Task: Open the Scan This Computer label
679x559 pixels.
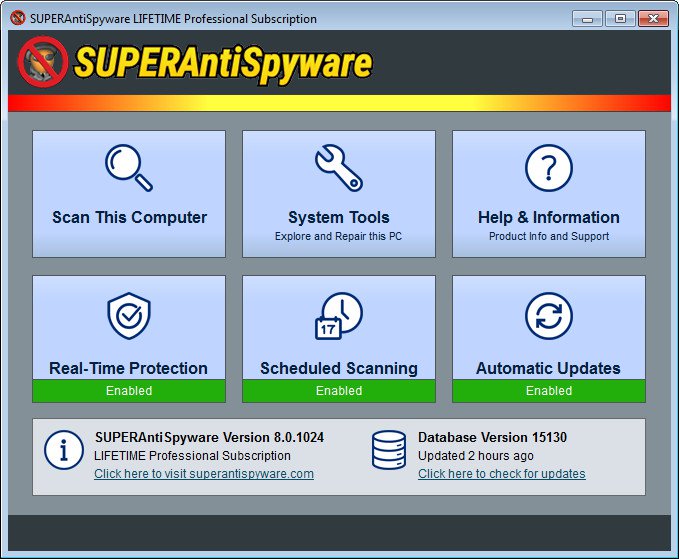Action: (129, 217)
